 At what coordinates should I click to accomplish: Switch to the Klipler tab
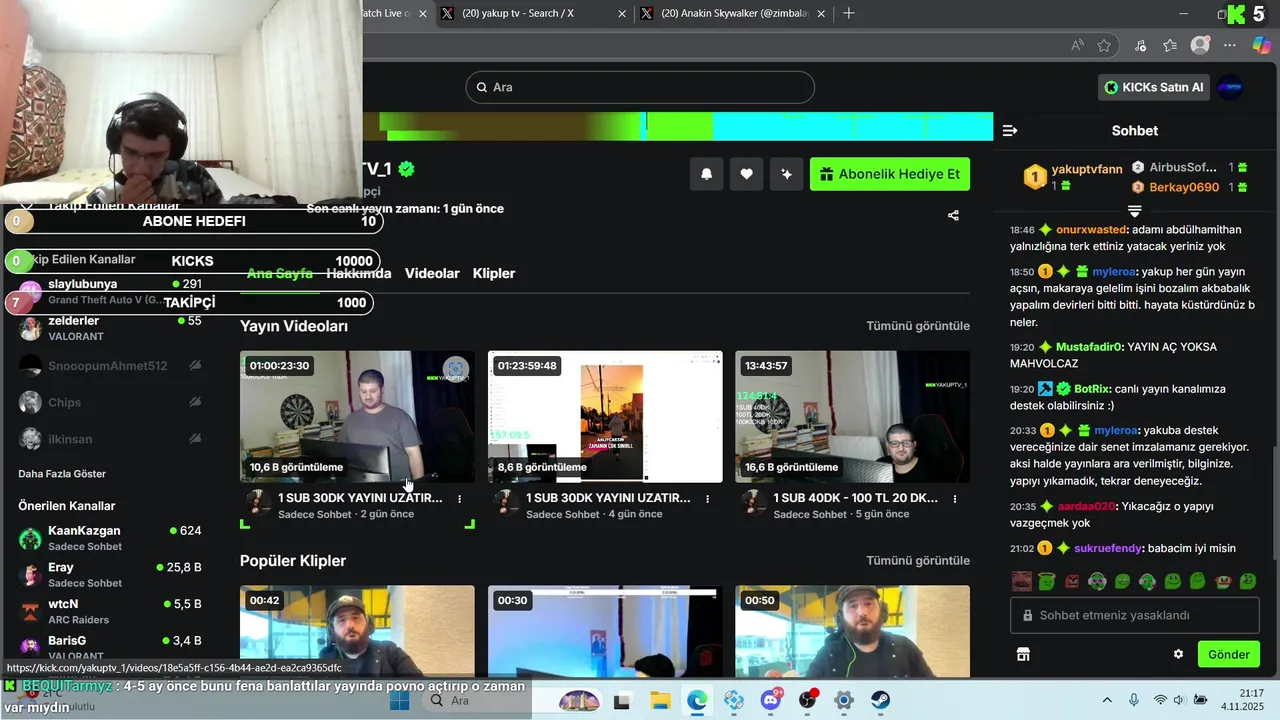tap(494, 273)
